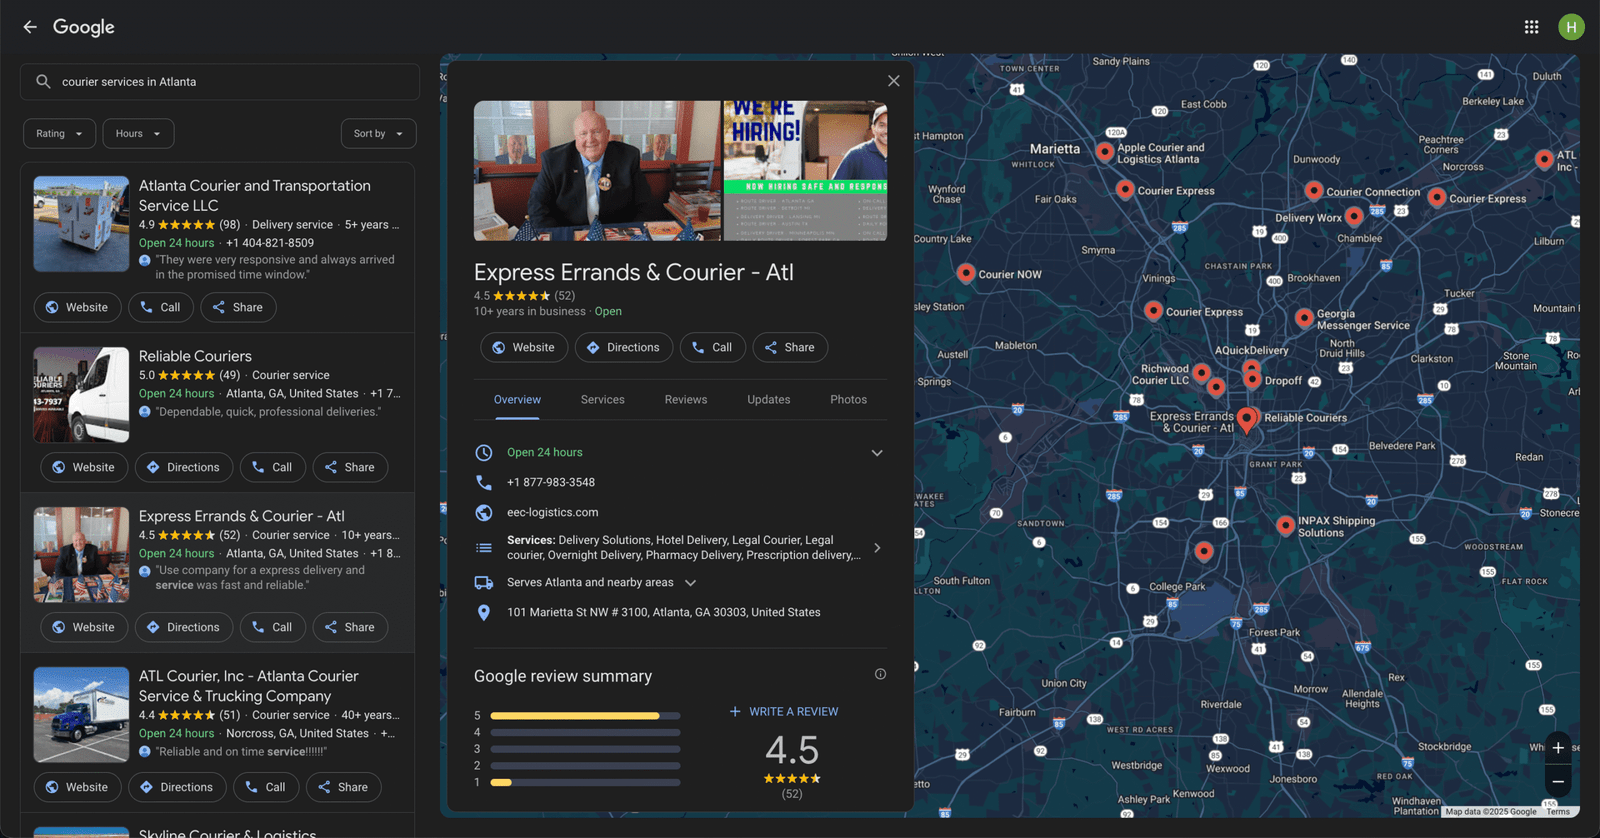The height and width of the screenshot is (838, 1600).
Task: Click WRITE A REVIEW link
Action: pyautogui.click(x=784, y=712)
